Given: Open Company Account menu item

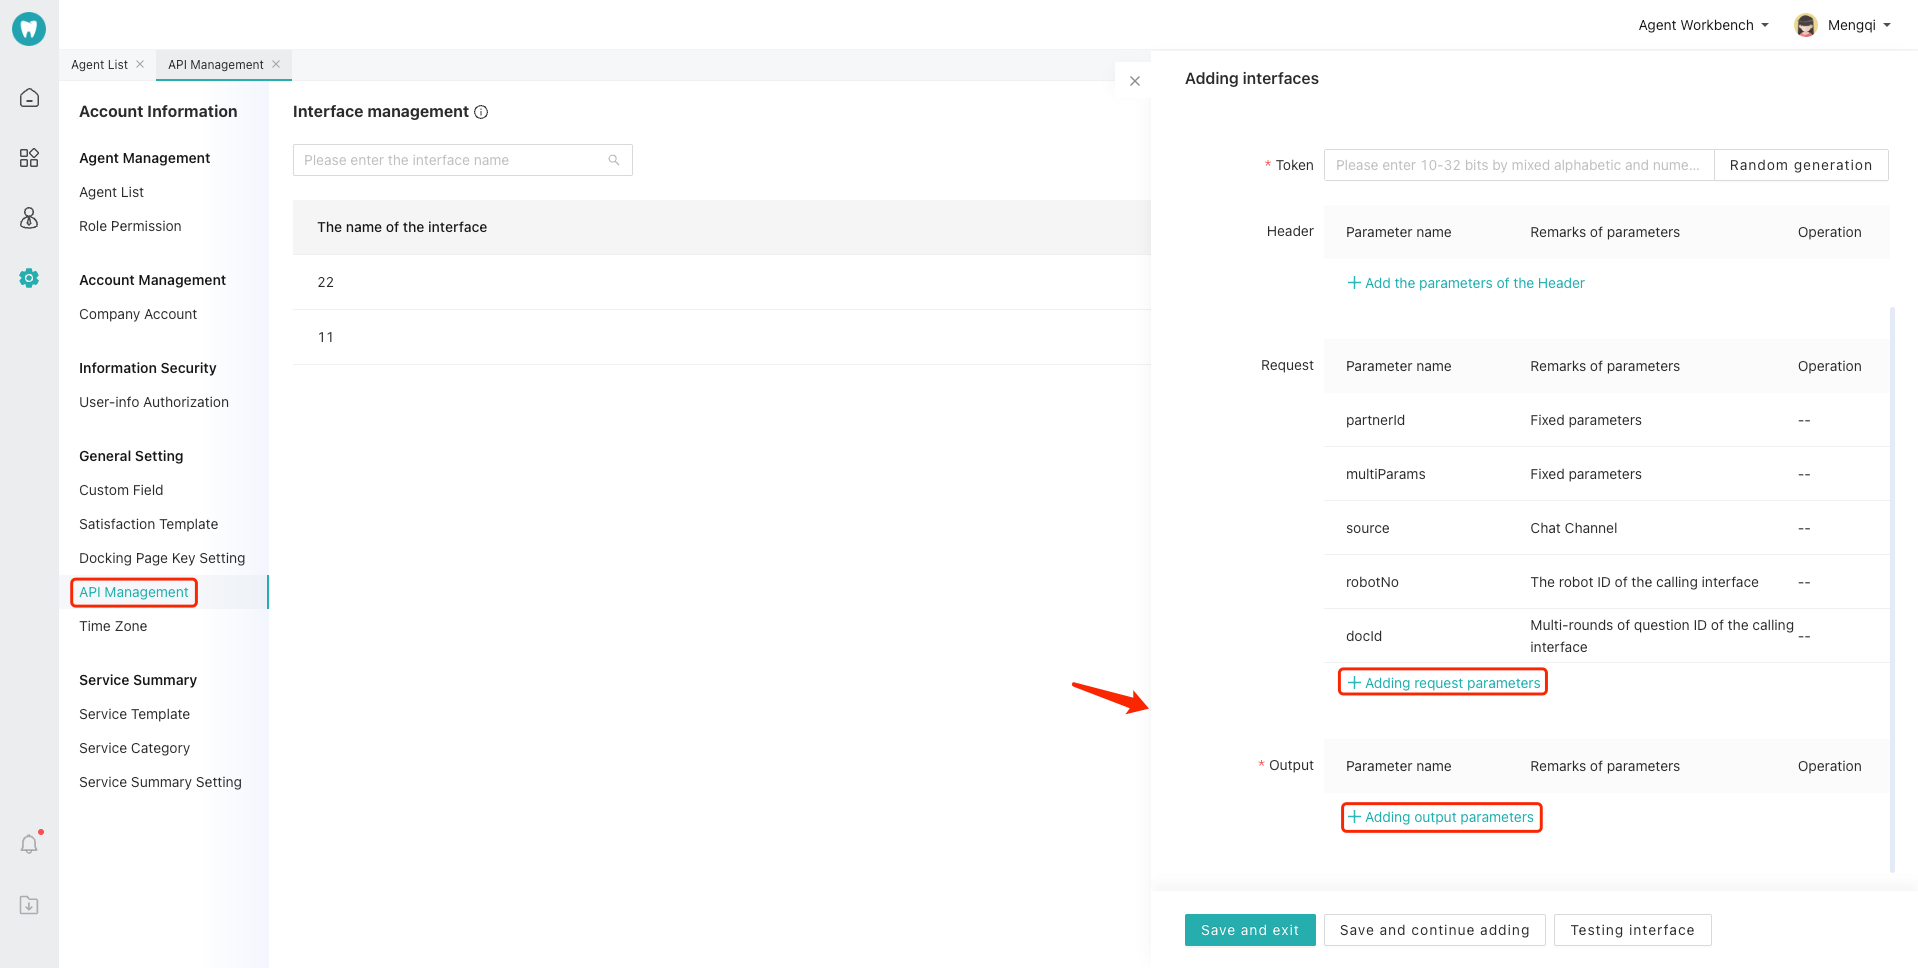Looking at the screenshot, I should point(138,314).
